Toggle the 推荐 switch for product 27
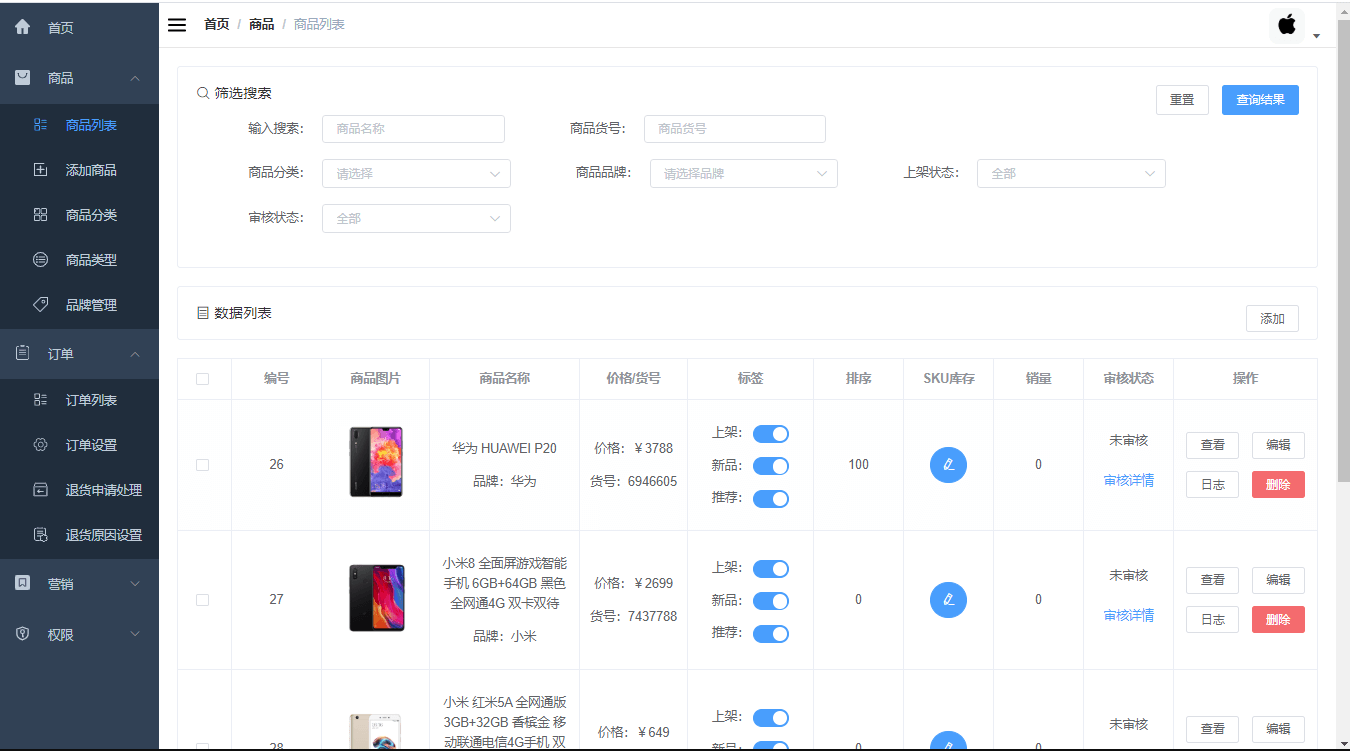This screenshot has height=751, width=1350. [x=771, y=633]
